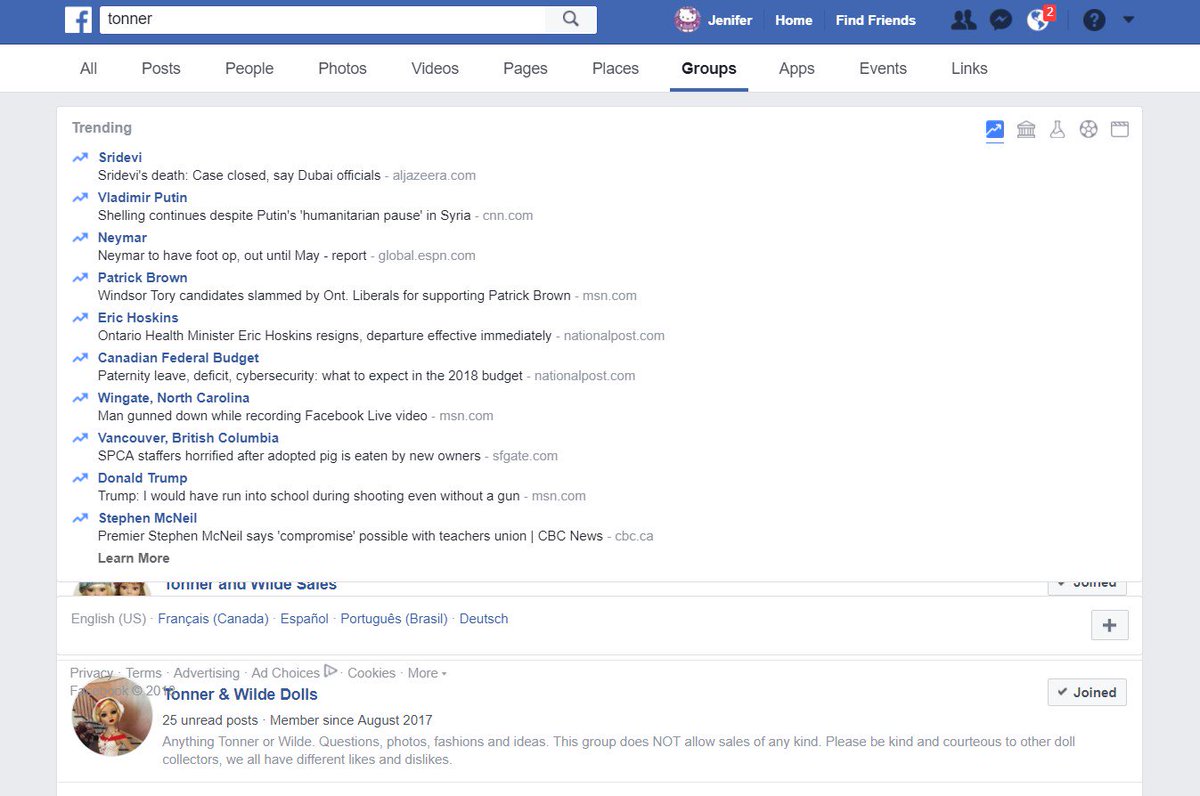Screen dimensions: 1200x796
Task: Expand the More footer dropdown
Action: pyautogui.click(x=427, y=673)
